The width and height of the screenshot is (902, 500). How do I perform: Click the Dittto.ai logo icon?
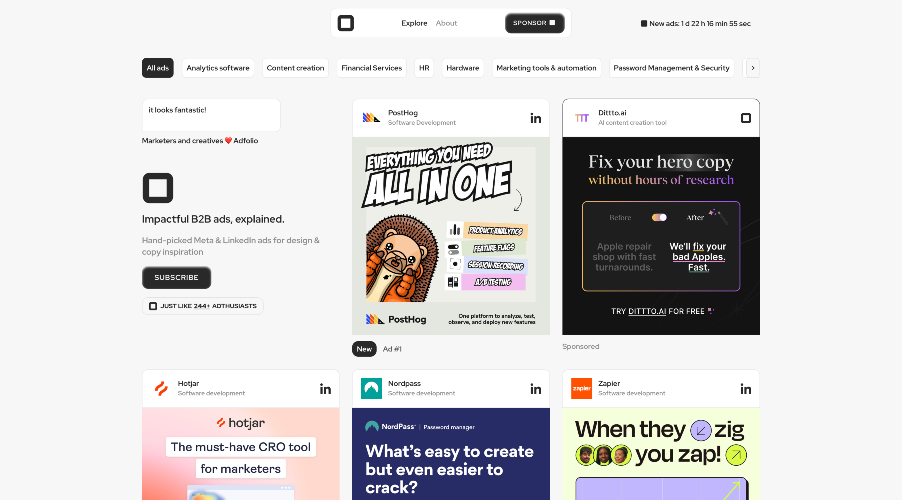coord(582,118)
